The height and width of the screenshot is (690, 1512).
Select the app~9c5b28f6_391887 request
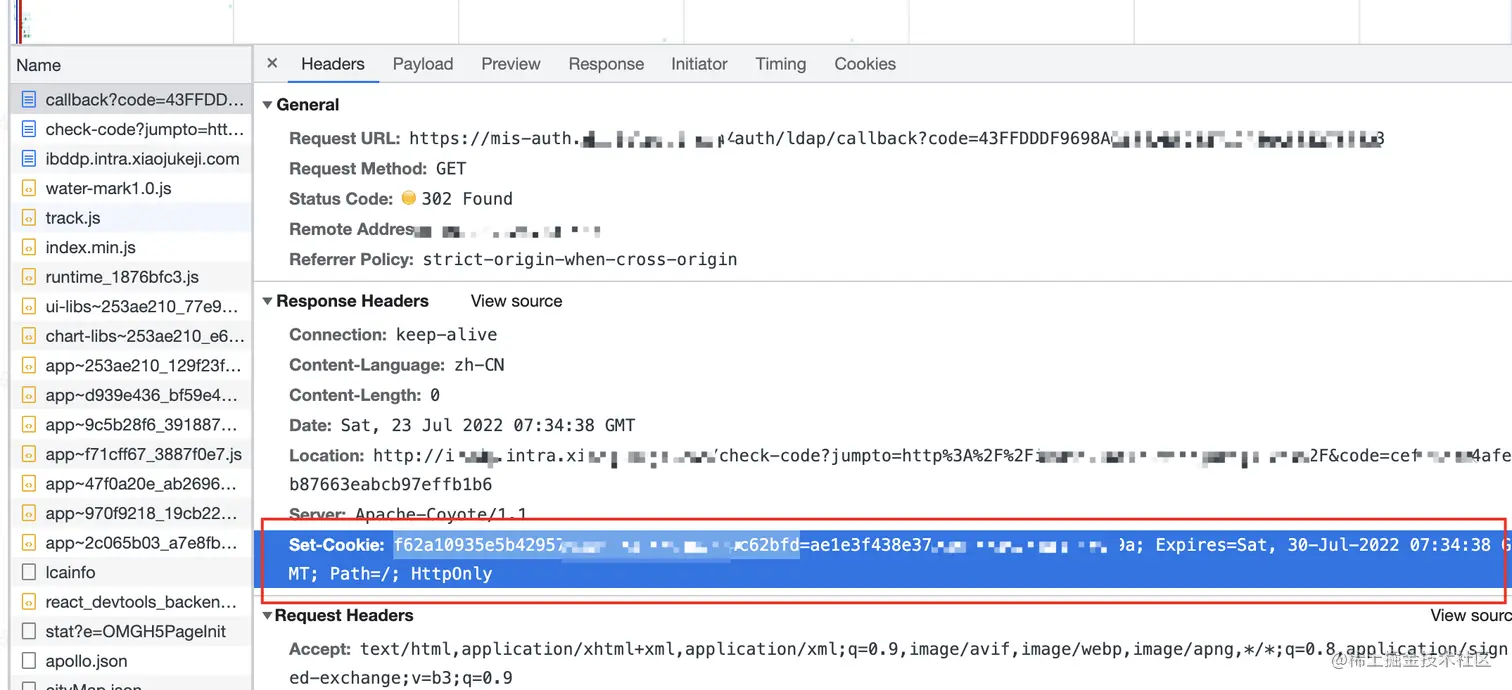click(131, 425)
